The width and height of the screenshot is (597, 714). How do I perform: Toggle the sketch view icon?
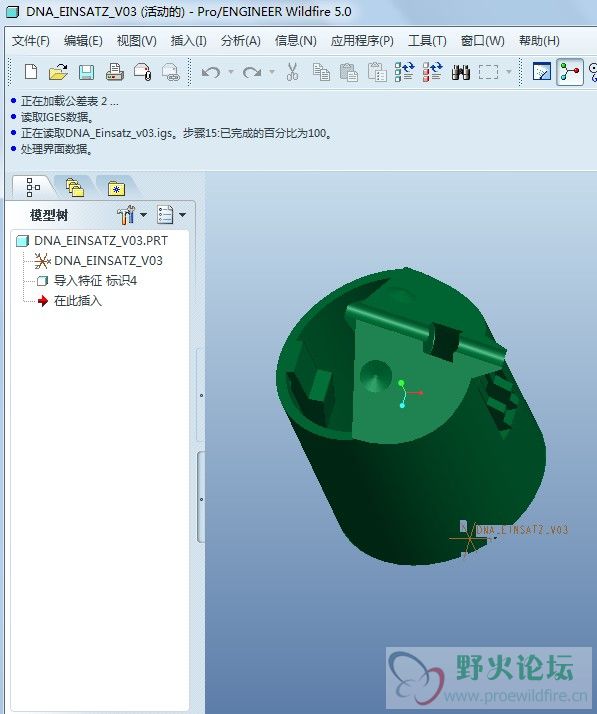point(542,72)
